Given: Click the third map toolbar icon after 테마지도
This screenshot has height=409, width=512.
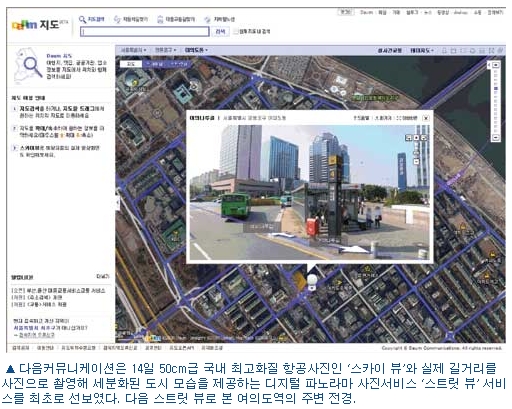Looking at the screenshot, I should (463, 51).
